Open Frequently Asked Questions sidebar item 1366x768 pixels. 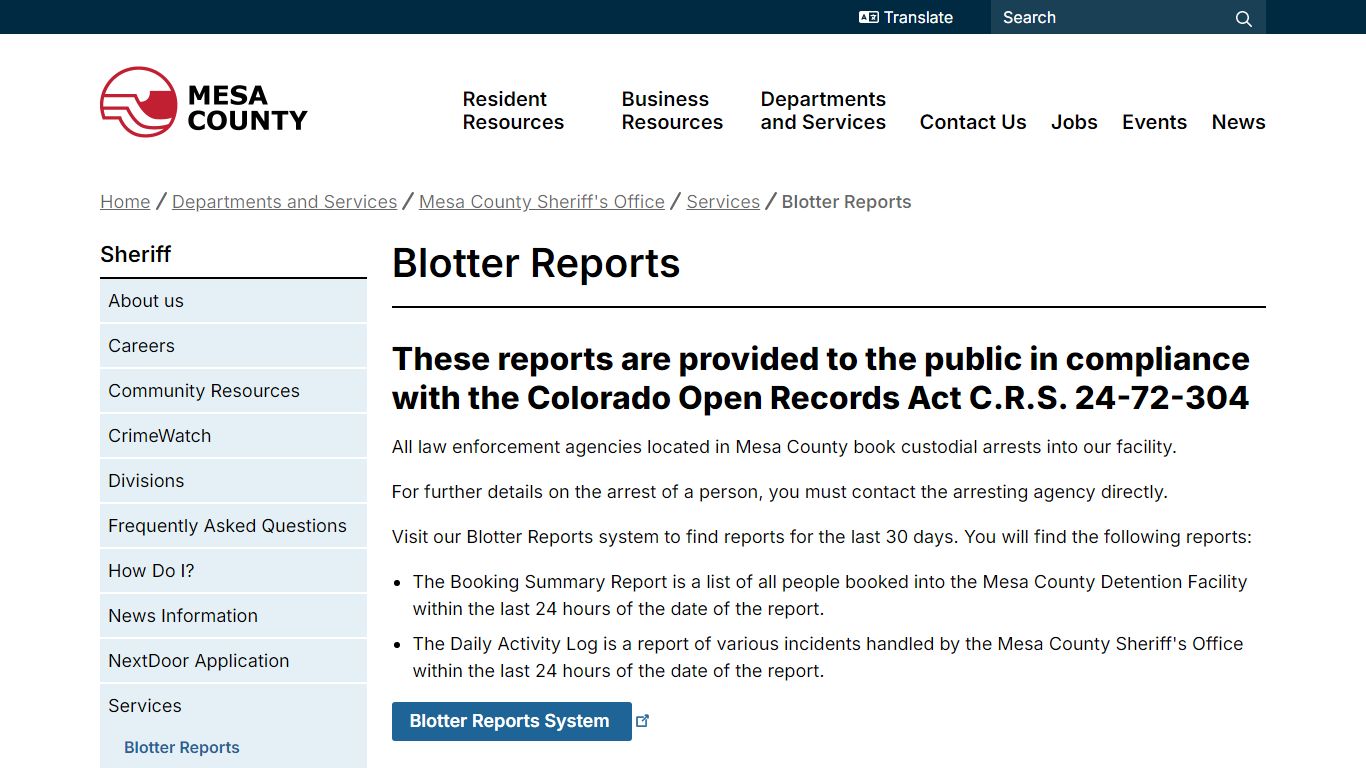[x=233, y=525]
